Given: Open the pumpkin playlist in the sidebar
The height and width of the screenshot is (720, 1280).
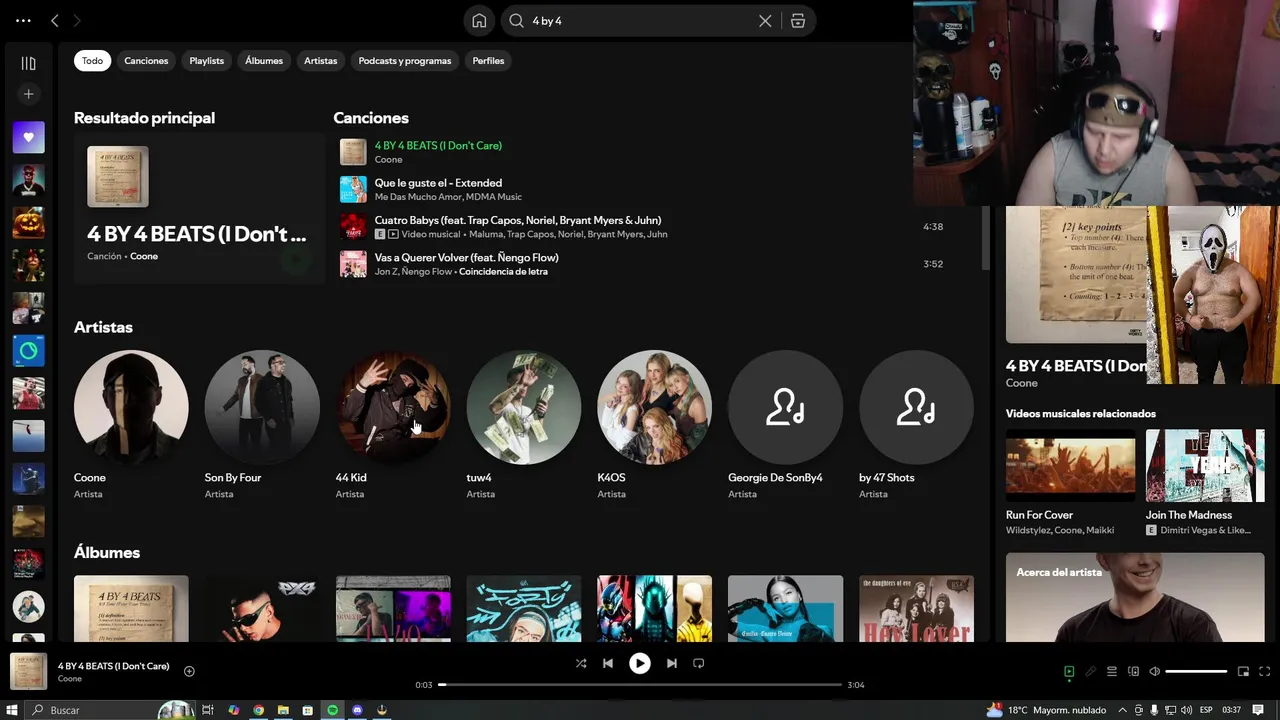Looking at the screenshot, I should pyautogui.click(x=28, y=222).
